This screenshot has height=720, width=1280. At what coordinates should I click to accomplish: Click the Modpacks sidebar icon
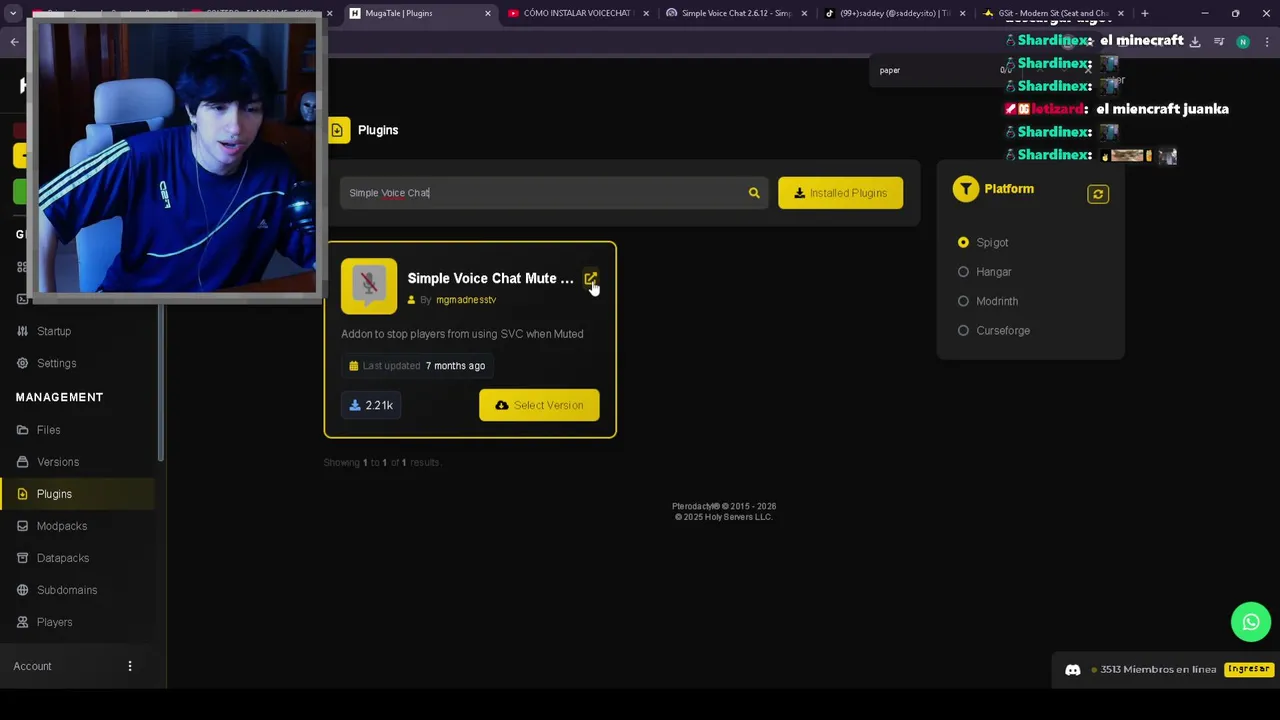pyautogui.click(x=23, y=526)
